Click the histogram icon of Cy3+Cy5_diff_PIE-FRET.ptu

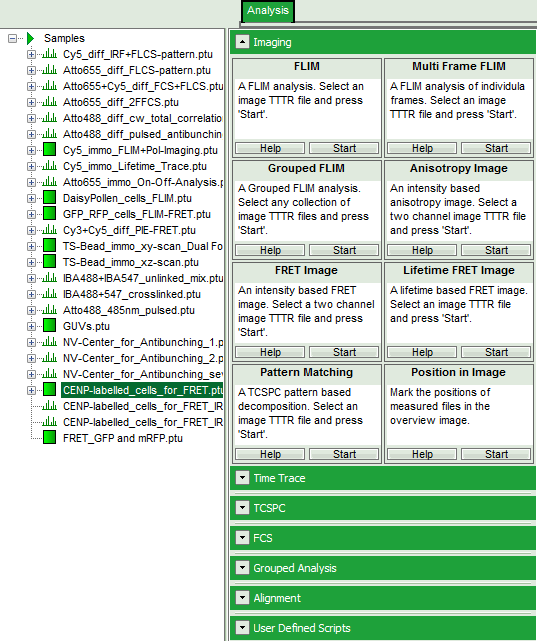tap(49, 230)
